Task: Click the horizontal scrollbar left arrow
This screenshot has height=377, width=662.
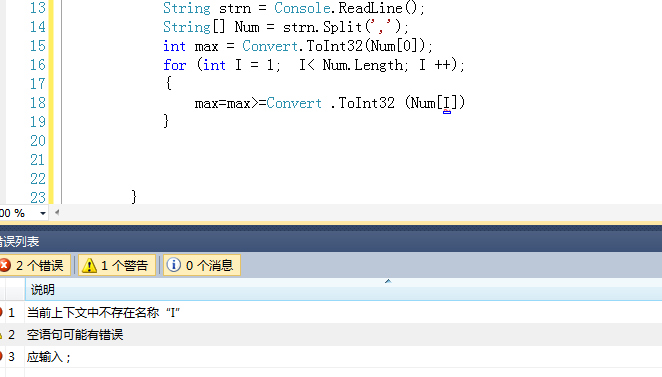Action: (57, 212)
